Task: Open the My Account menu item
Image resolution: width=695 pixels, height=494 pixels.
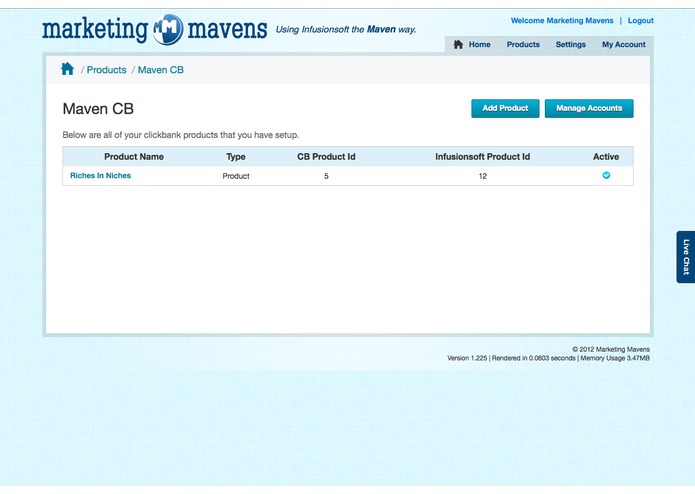Action: pyautogui.click(x=624, y=44)
